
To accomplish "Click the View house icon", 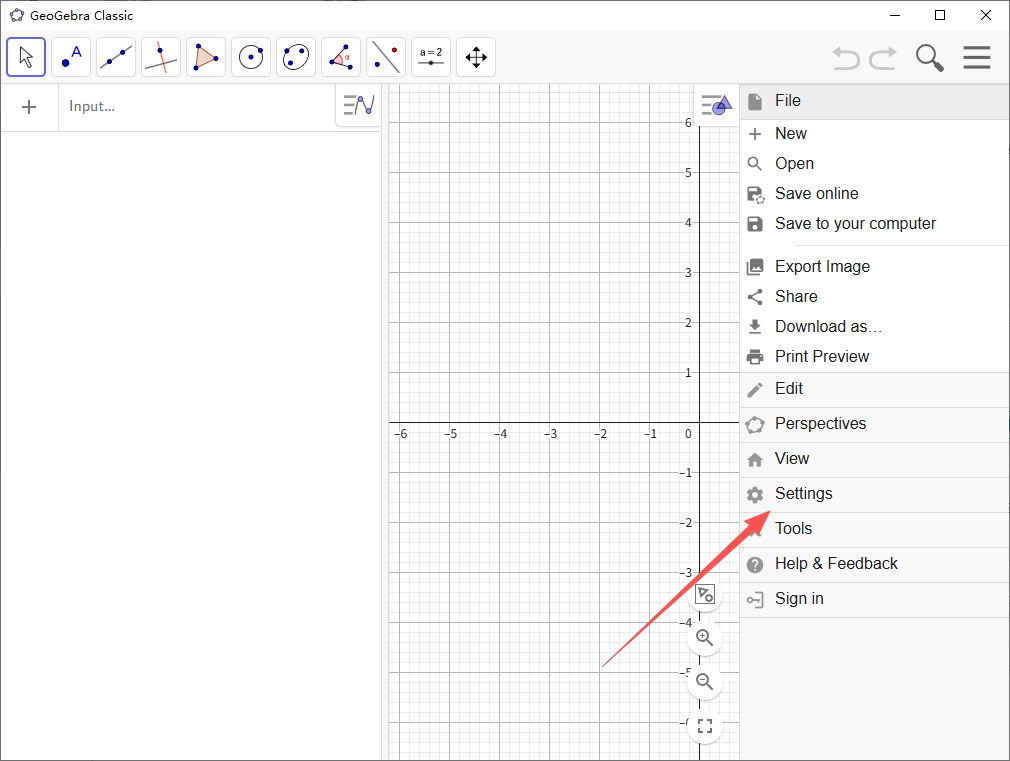I will pos(755,459).
